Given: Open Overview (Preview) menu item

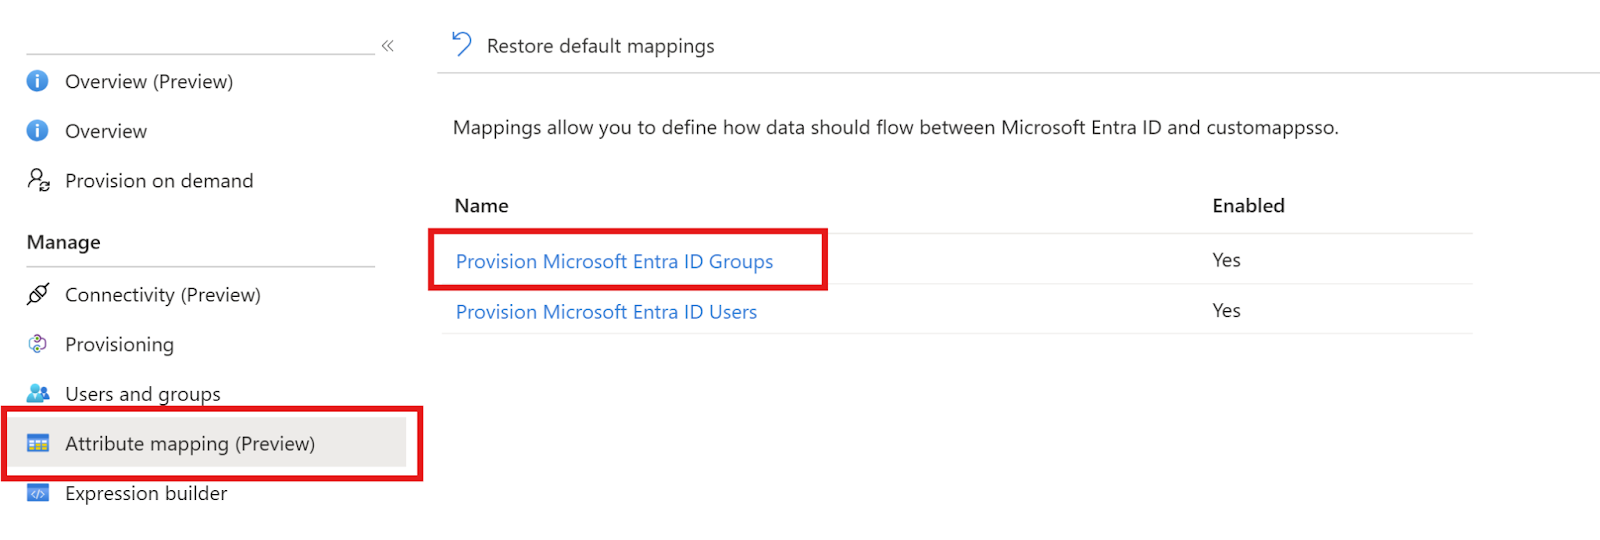Looking at the screenshot, I should tap(149, 82).
